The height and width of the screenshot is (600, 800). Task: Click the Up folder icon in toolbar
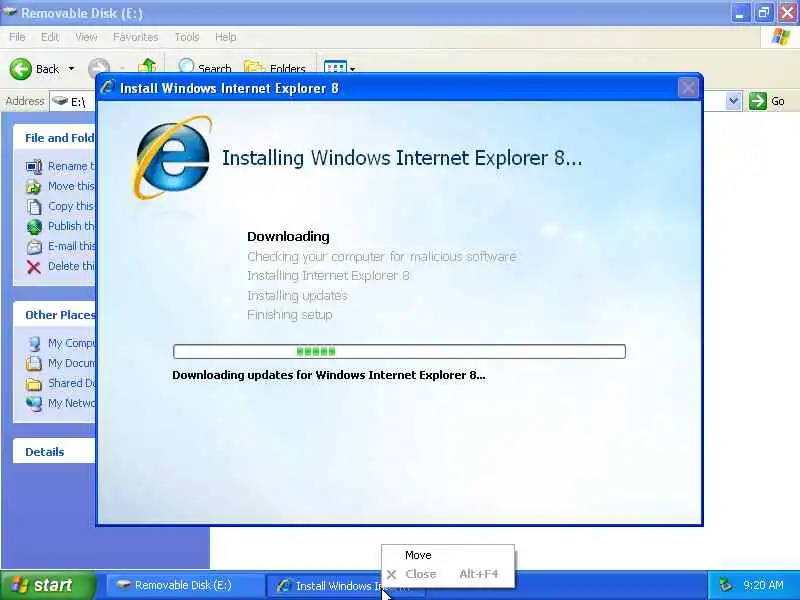coord(147,66)
